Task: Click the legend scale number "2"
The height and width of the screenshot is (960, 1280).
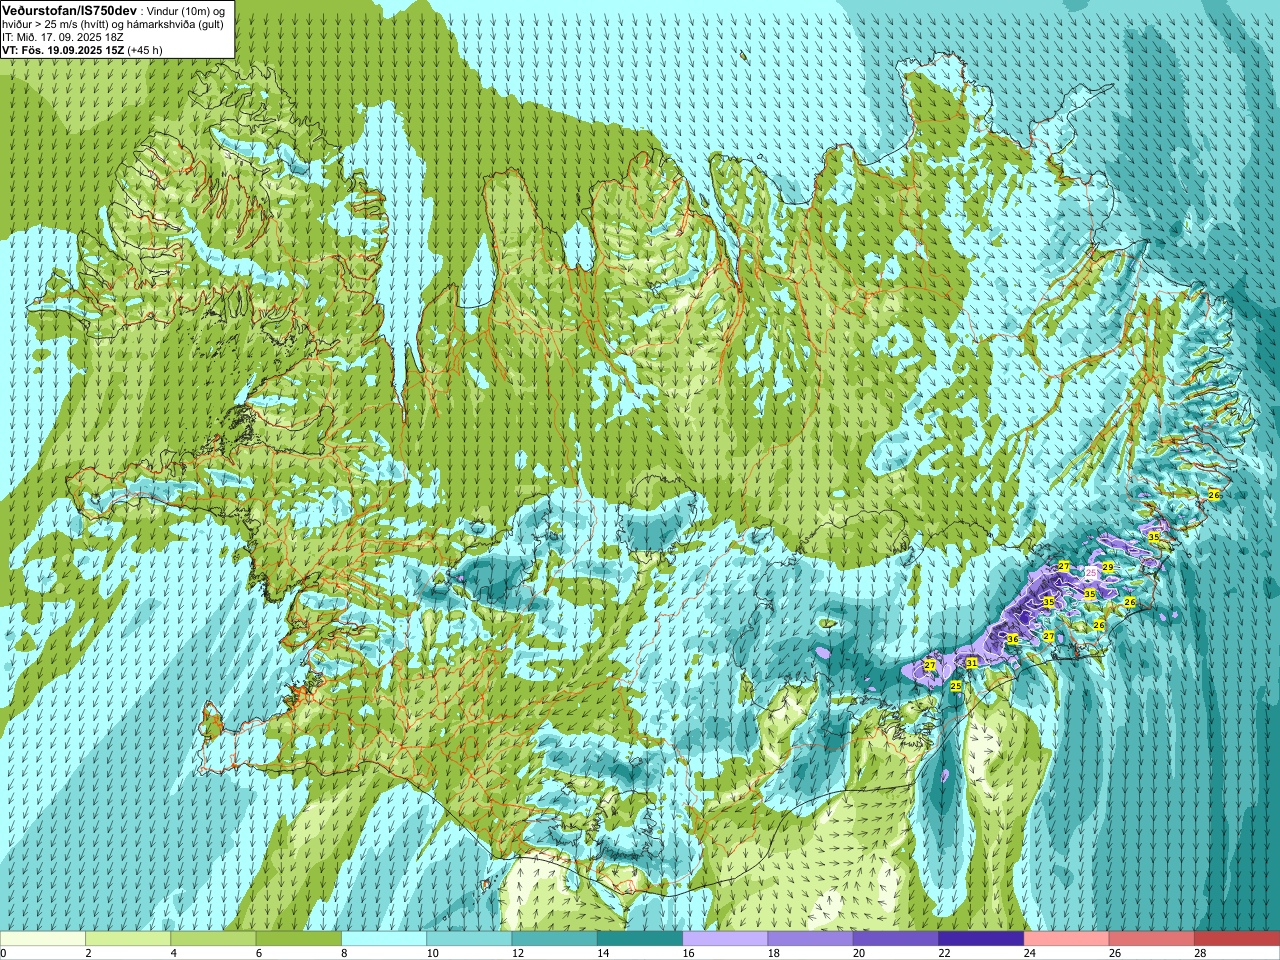Action: (88, 953)
